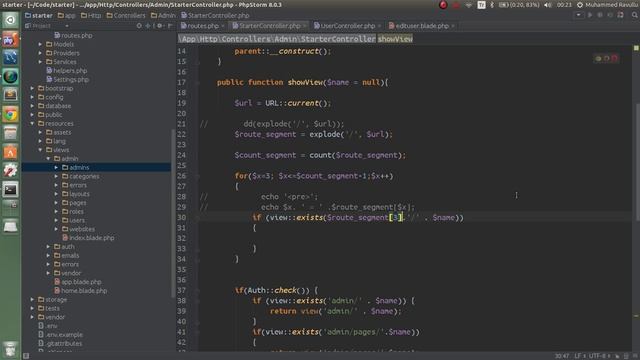Click the tool windows toggle in status bar corner

tap(26, 356)
